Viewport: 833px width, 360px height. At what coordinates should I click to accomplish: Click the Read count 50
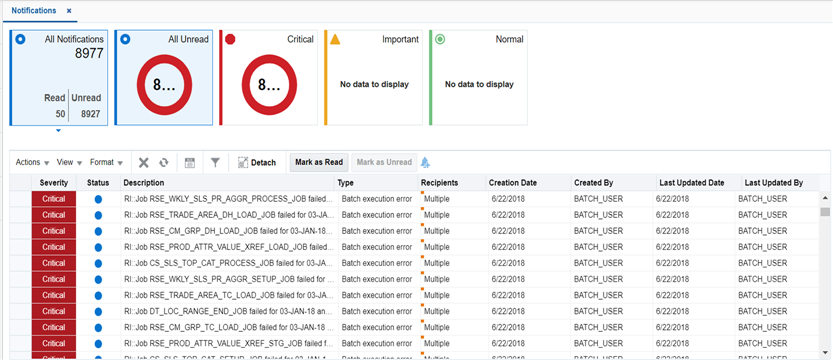coord(60,114)
